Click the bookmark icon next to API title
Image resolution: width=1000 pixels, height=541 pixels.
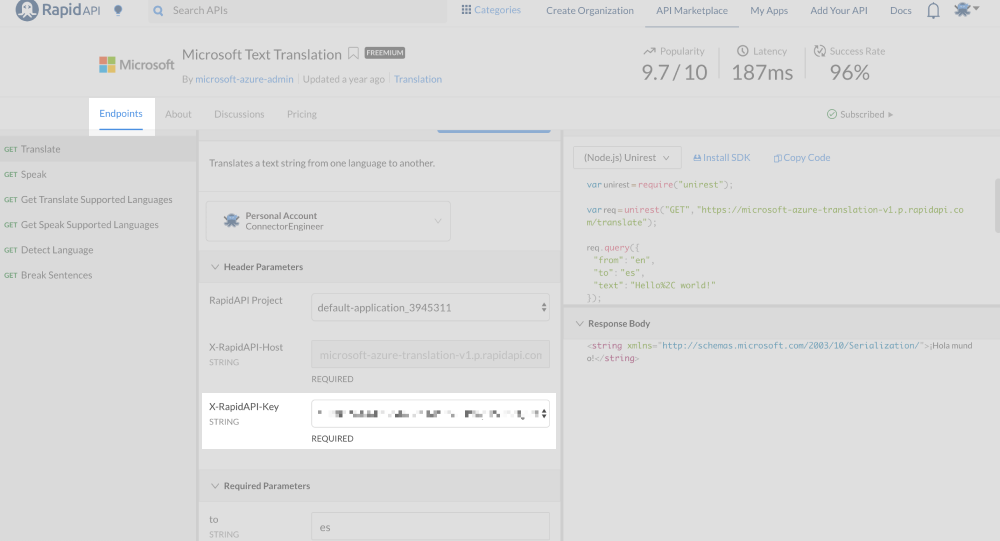353,54
